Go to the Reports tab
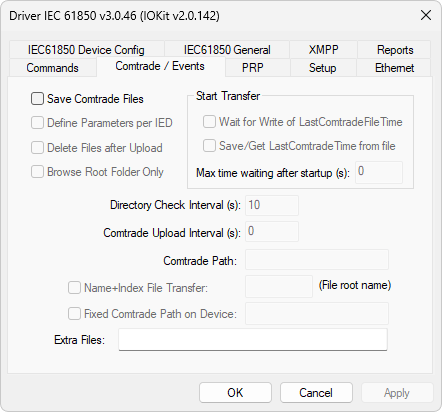 tap(395, 50)
